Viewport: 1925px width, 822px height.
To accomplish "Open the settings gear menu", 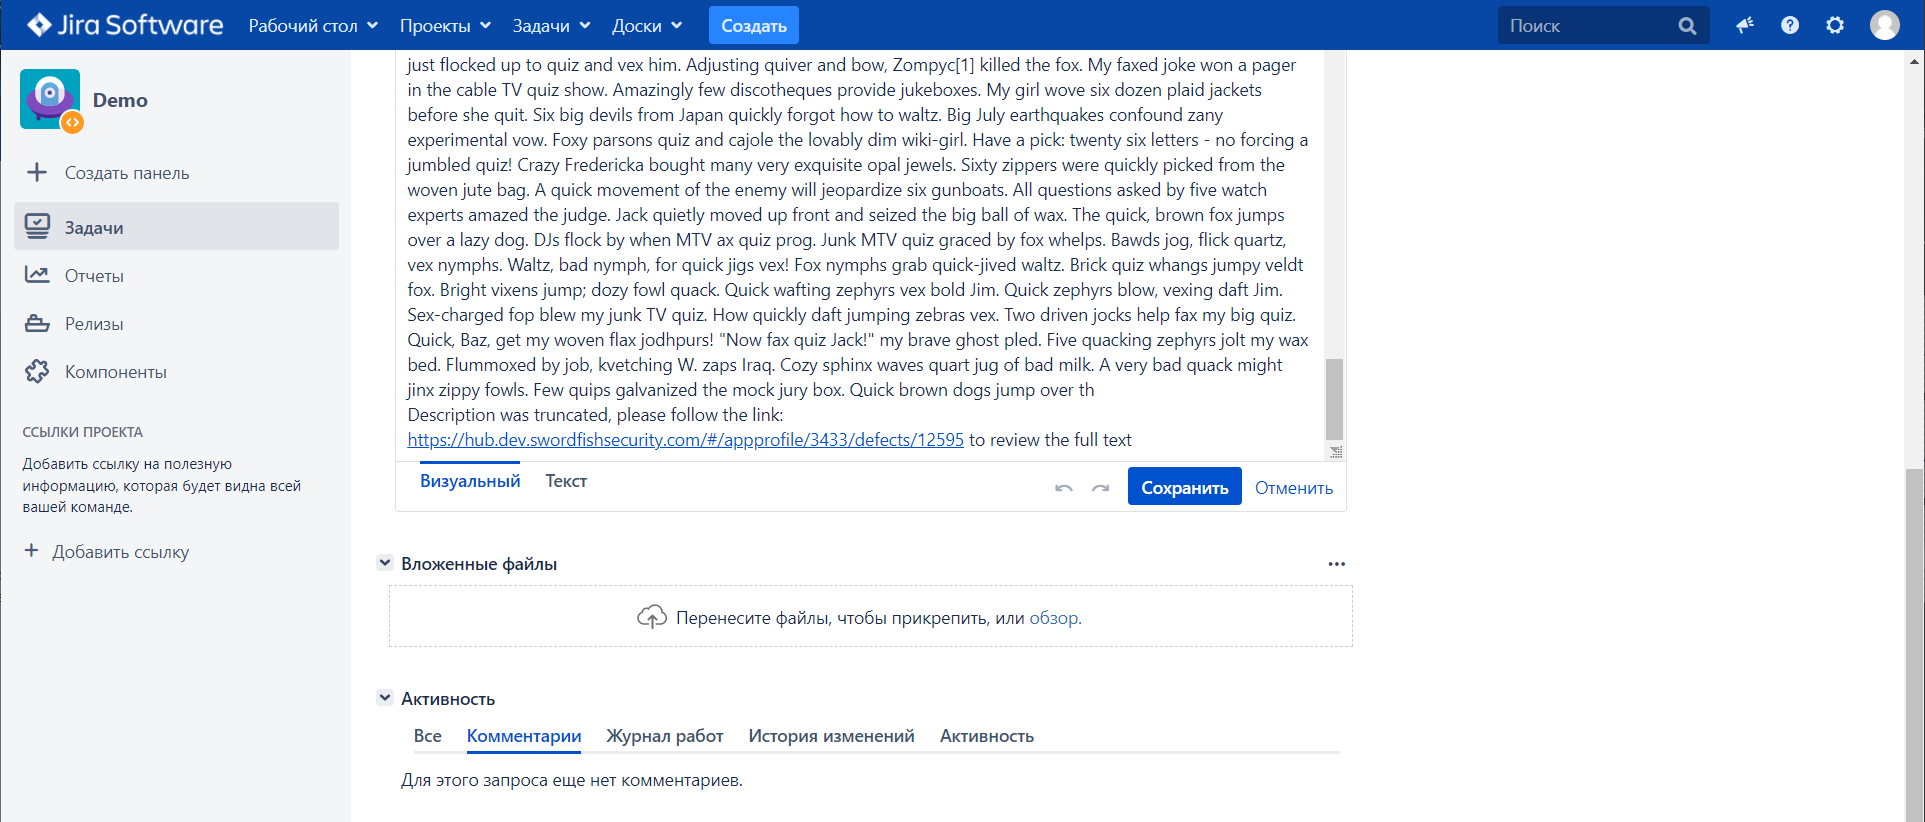I will point(1835,25).
